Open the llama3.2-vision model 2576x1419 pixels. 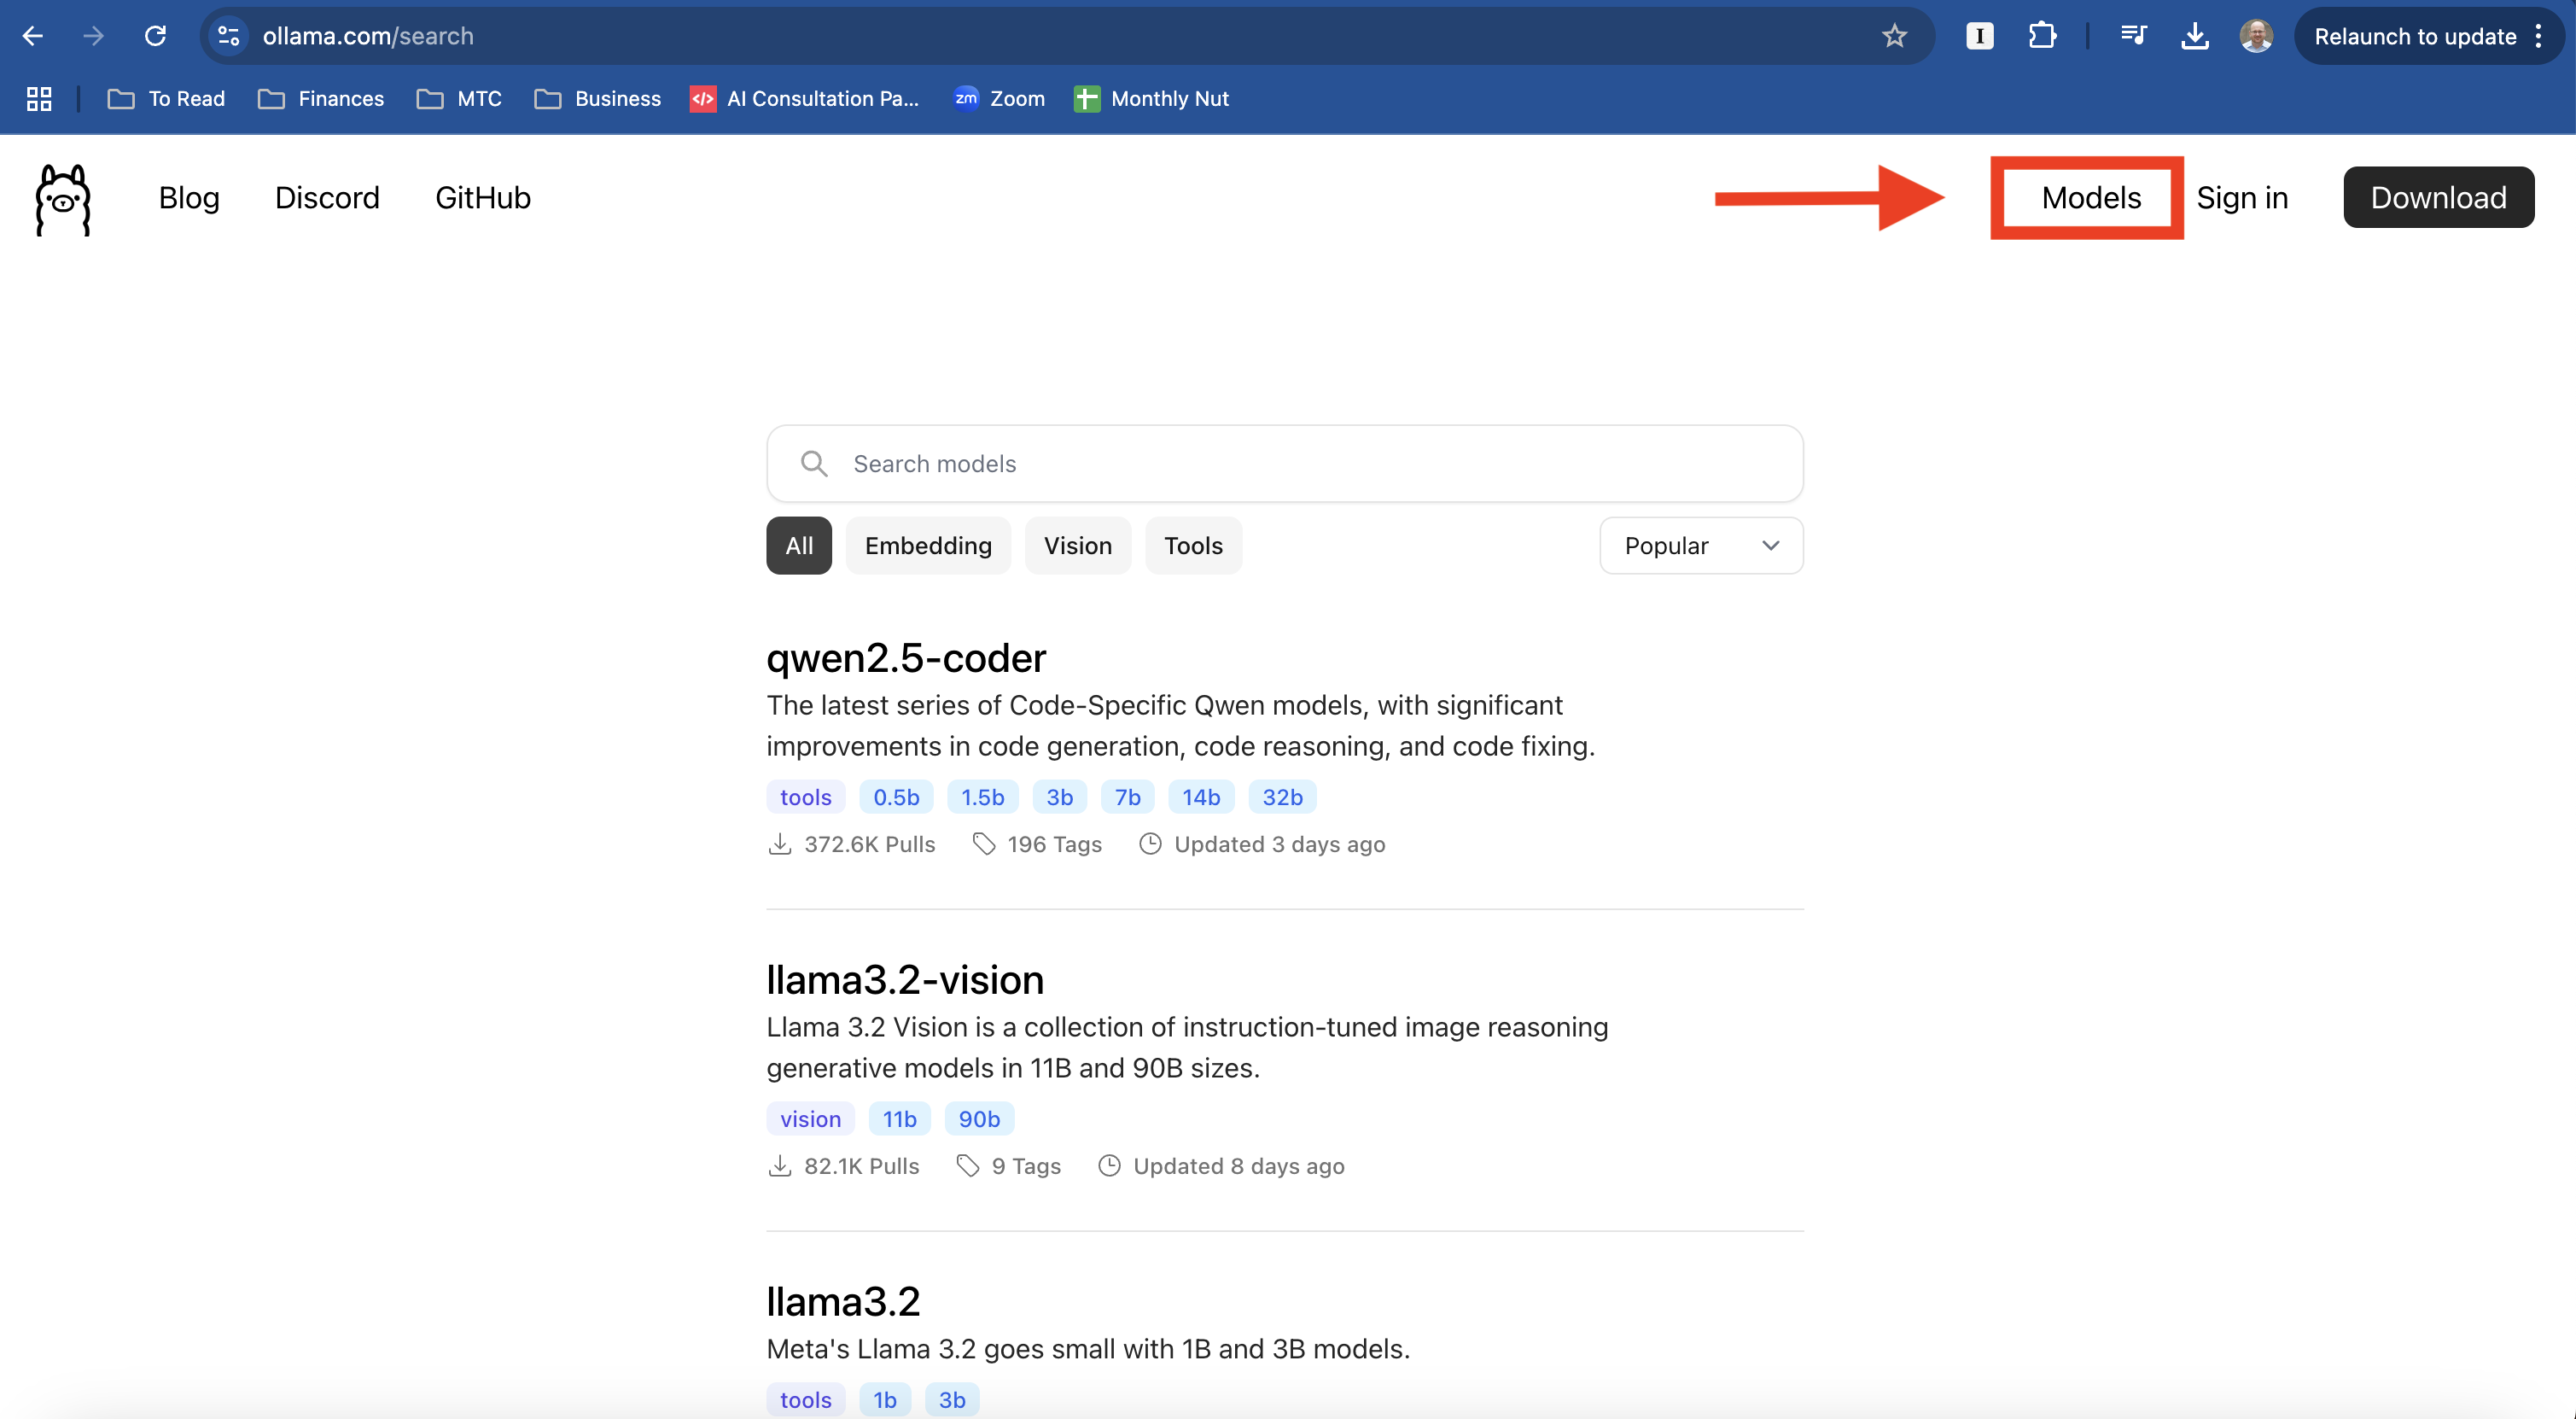point(905,980)
